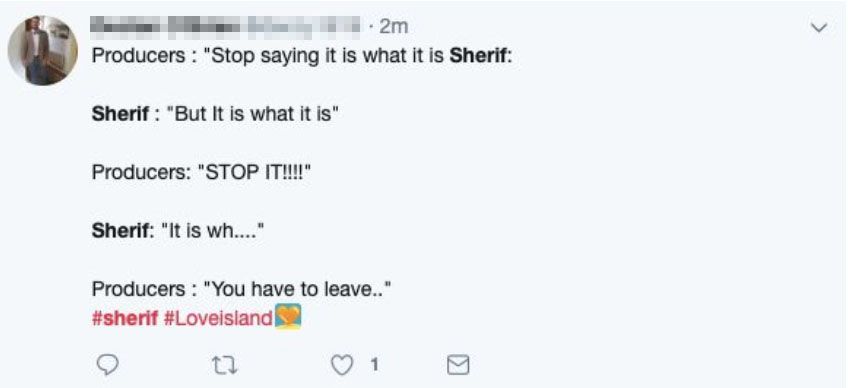
Task: Click the Love Island heart emoji icon
Action: [287, 317]
